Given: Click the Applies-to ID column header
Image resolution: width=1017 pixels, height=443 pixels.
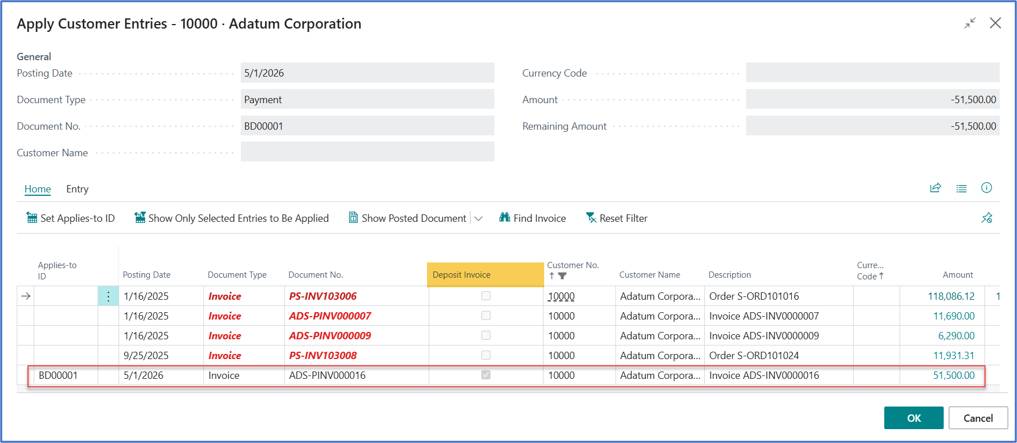Looking at the screenshot, I should [57, 270].
